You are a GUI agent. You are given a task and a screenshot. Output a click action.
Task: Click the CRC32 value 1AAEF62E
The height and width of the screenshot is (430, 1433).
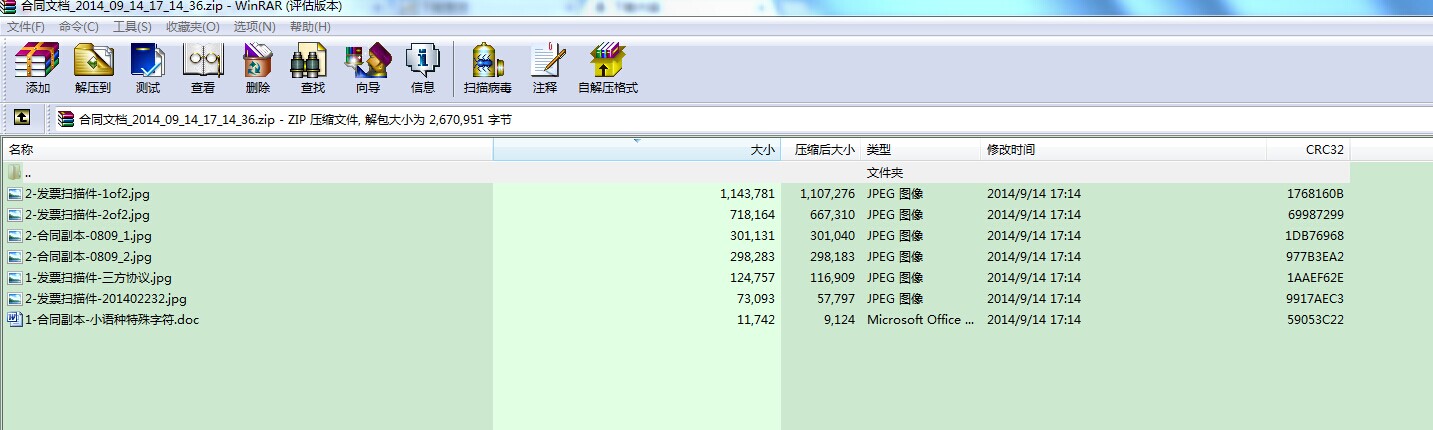[1315, 278]
